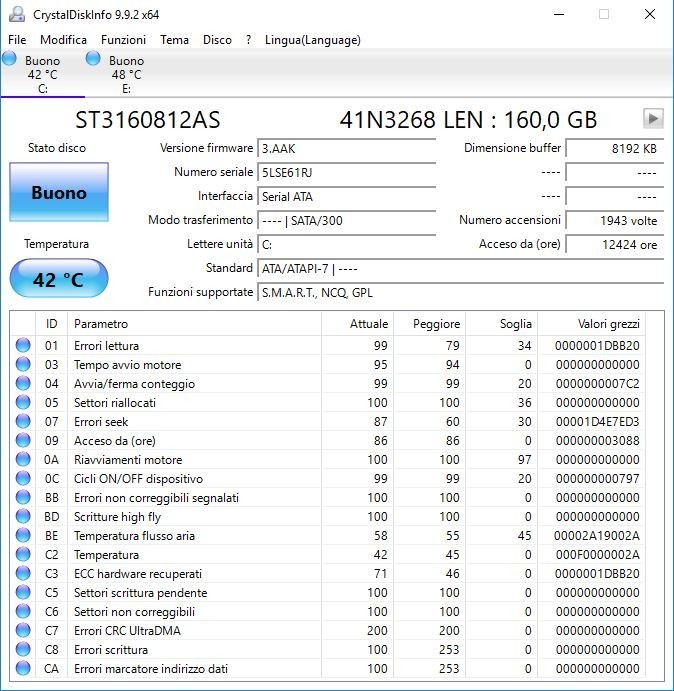Select the E: disk tab
674x691 pixels.
[127, 73]
